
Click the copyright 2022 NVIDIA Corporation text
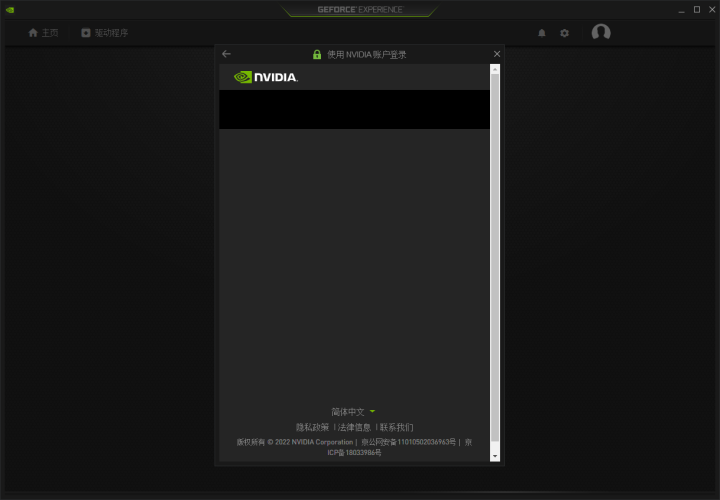(295, 442)
